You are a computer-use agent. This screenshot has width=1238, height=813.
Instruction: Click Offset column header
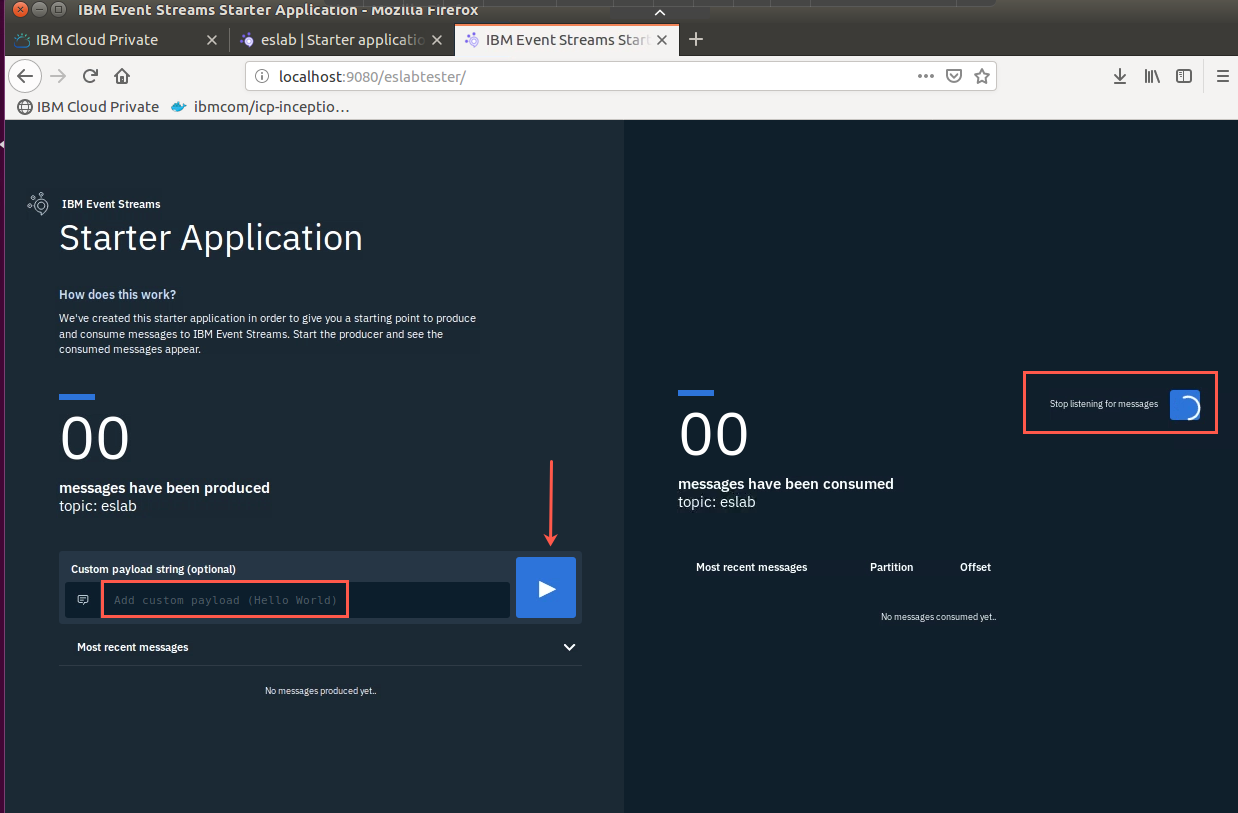[975, 567]
